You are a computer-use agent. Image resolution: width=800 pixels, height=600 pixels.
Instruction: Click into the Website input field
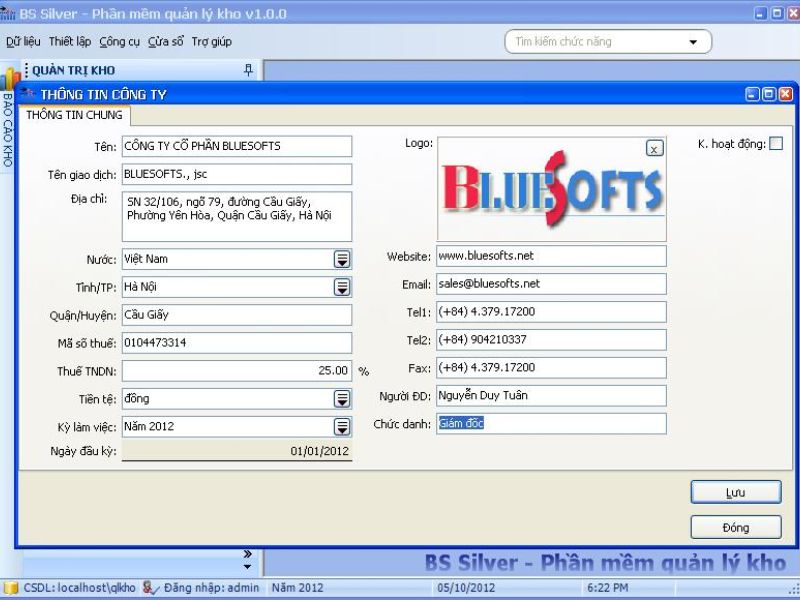(551, 256)
